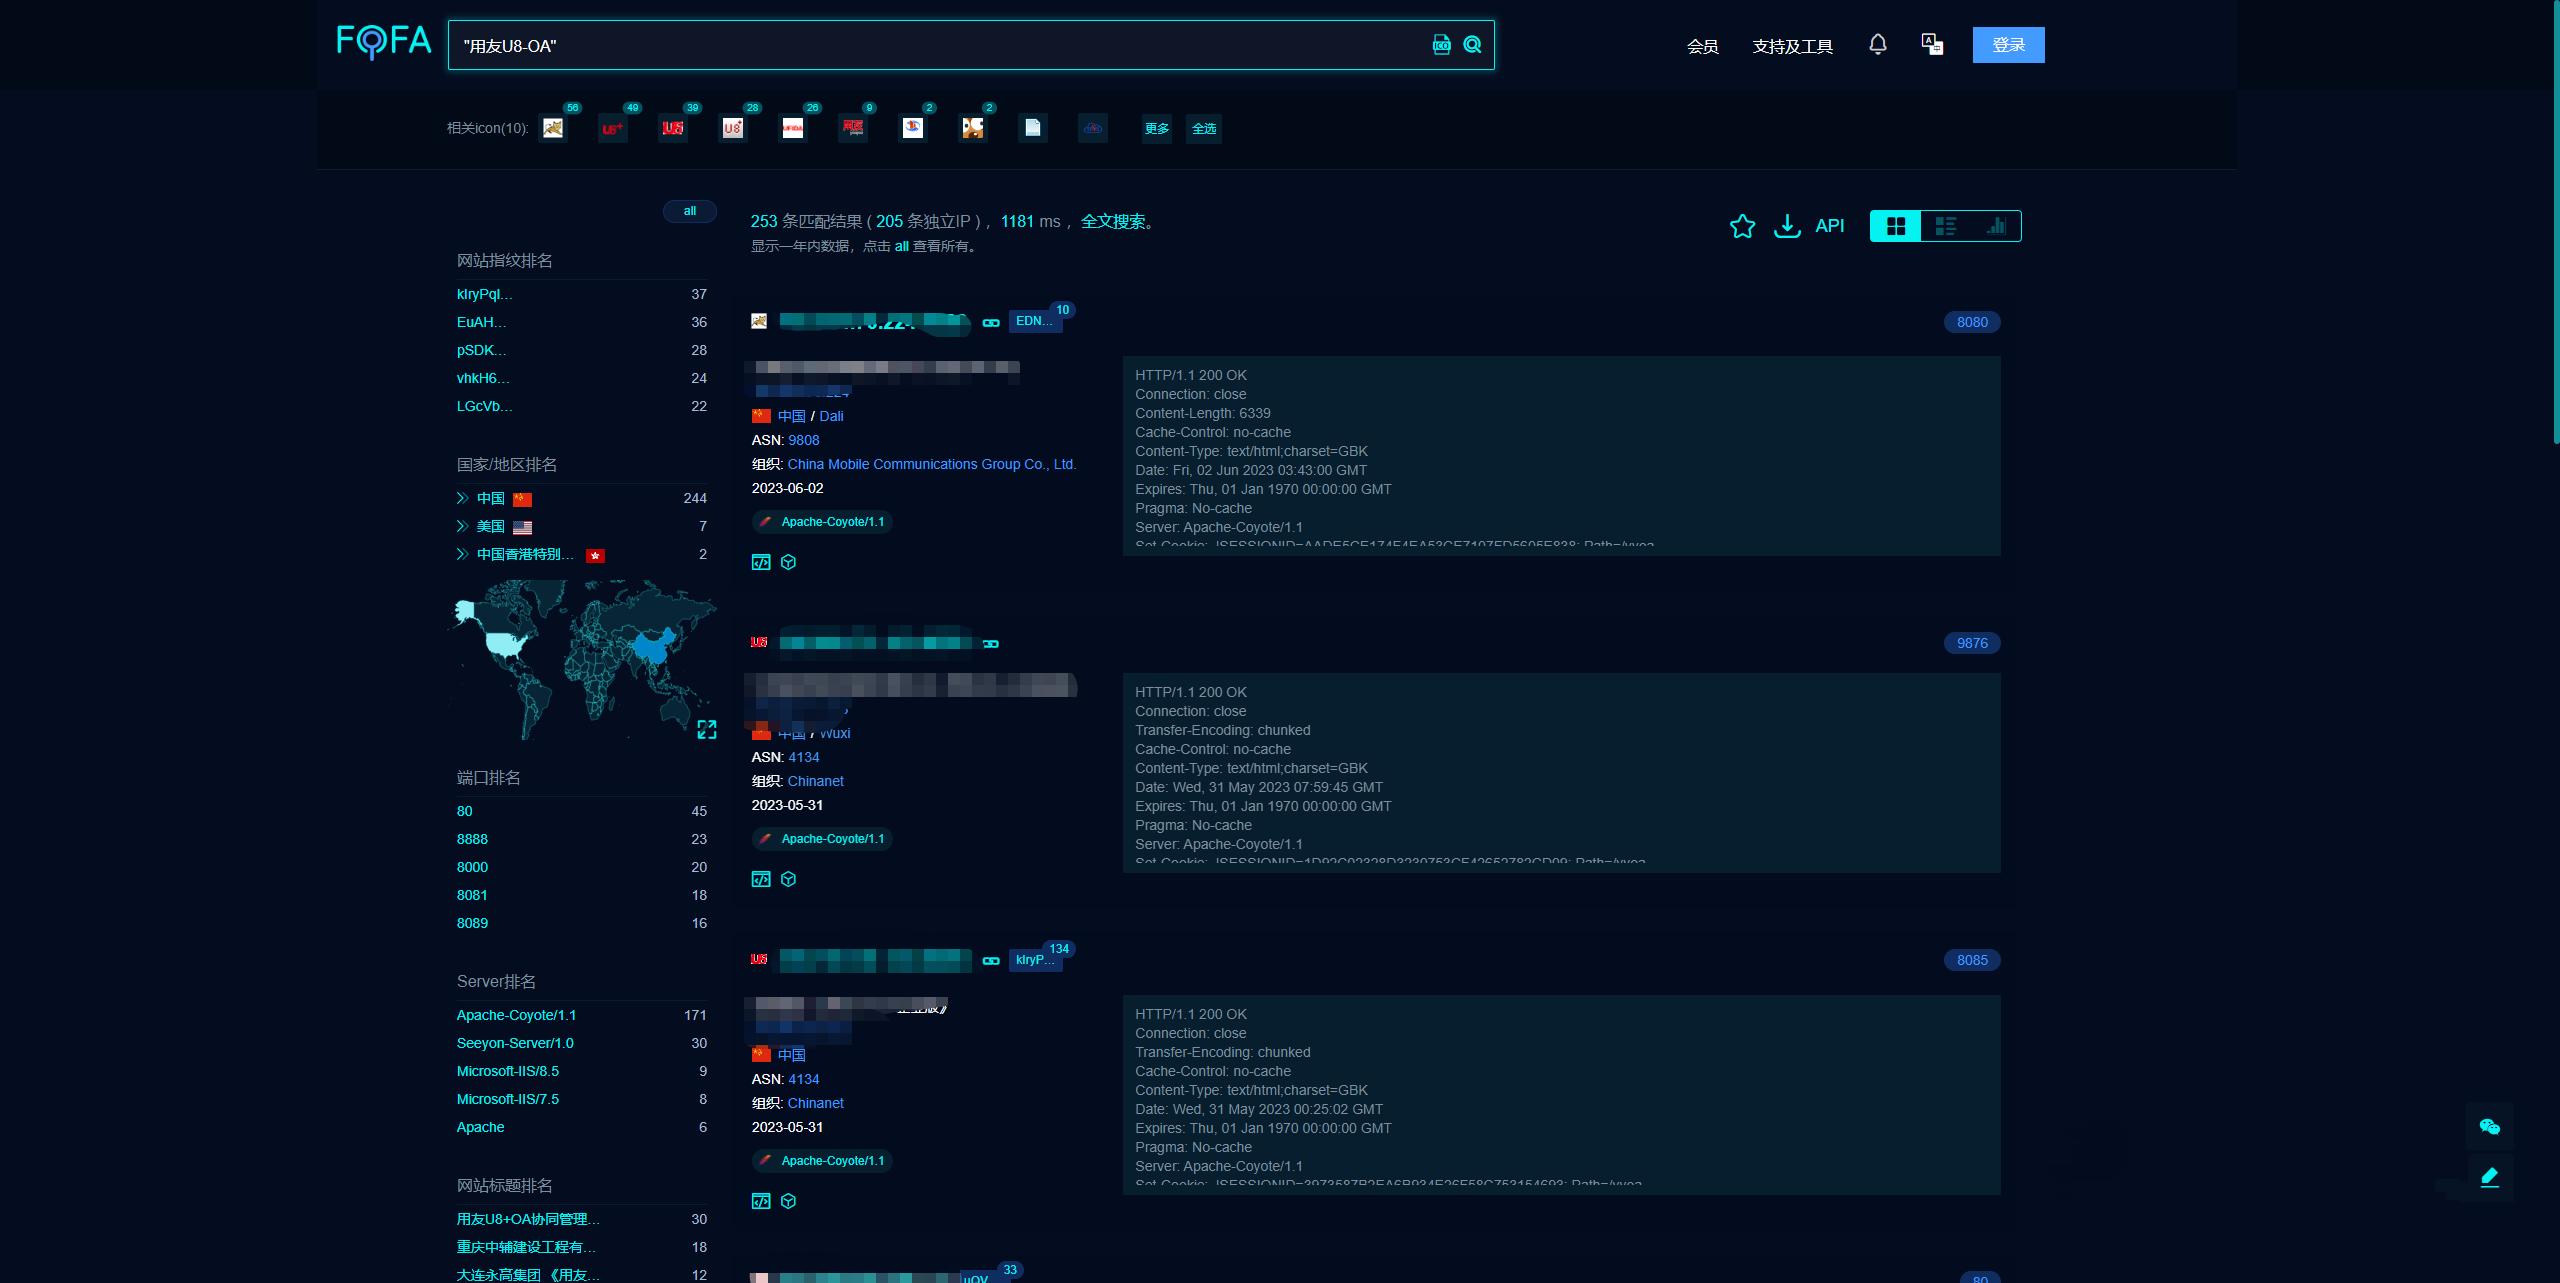View website source icon of Dali result
This screenshot has width=2560, height=1283.
click(x=761, y=562)
